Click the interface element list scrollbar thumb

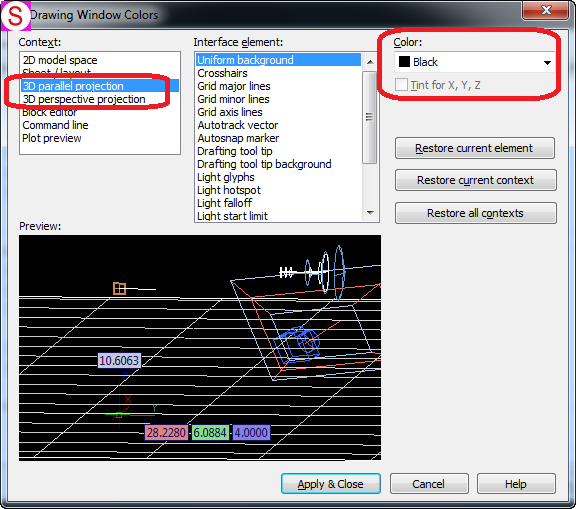(x=370, y=117)
